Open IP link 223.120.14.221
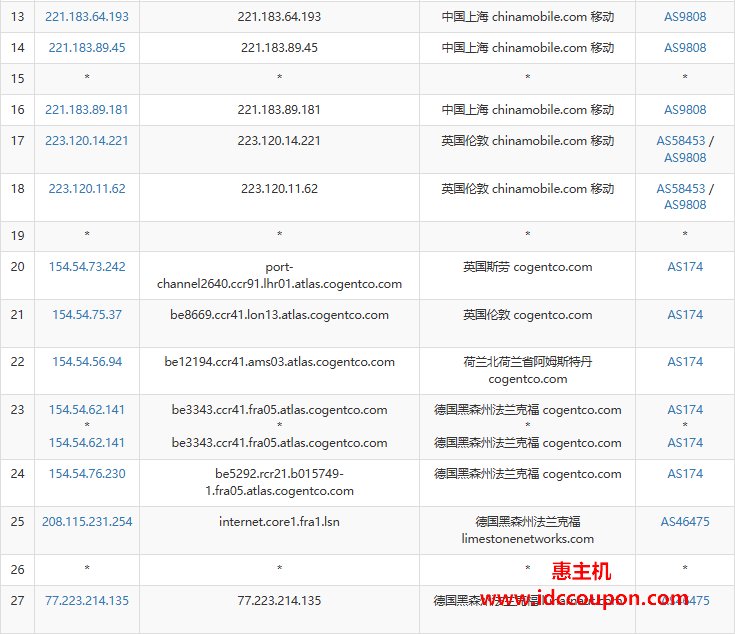This screenshot has height=634, width=735. [x=87, y=141]
